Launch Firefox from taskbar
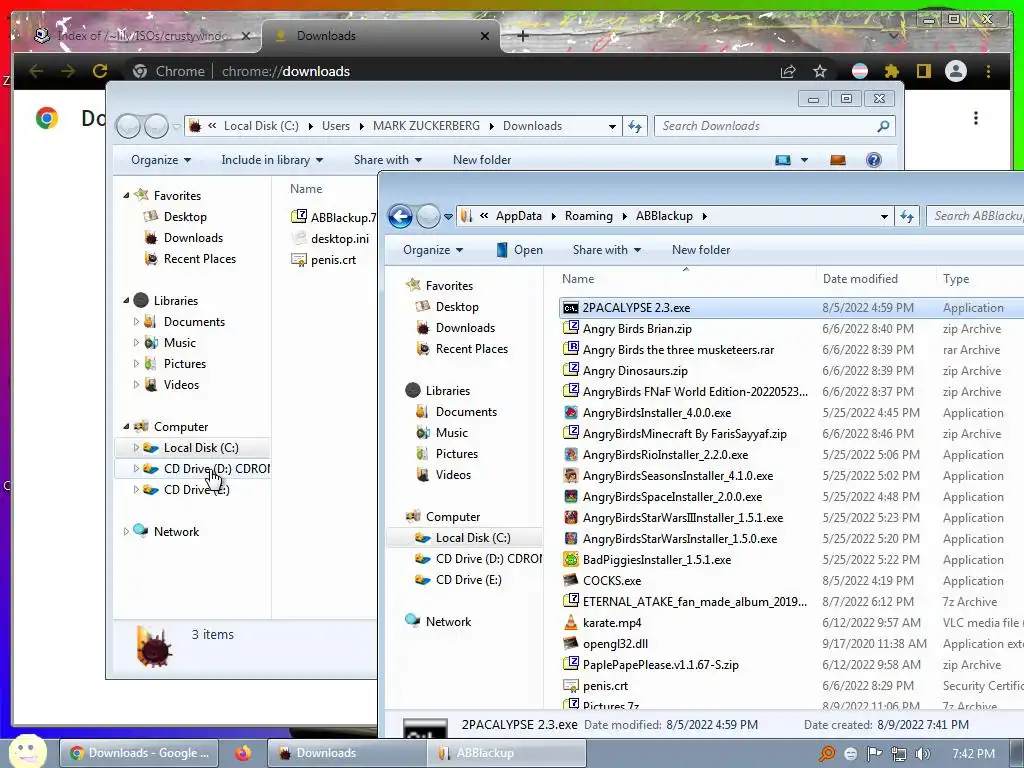This screenshot has width=1024, height=768. coord(243,753)
